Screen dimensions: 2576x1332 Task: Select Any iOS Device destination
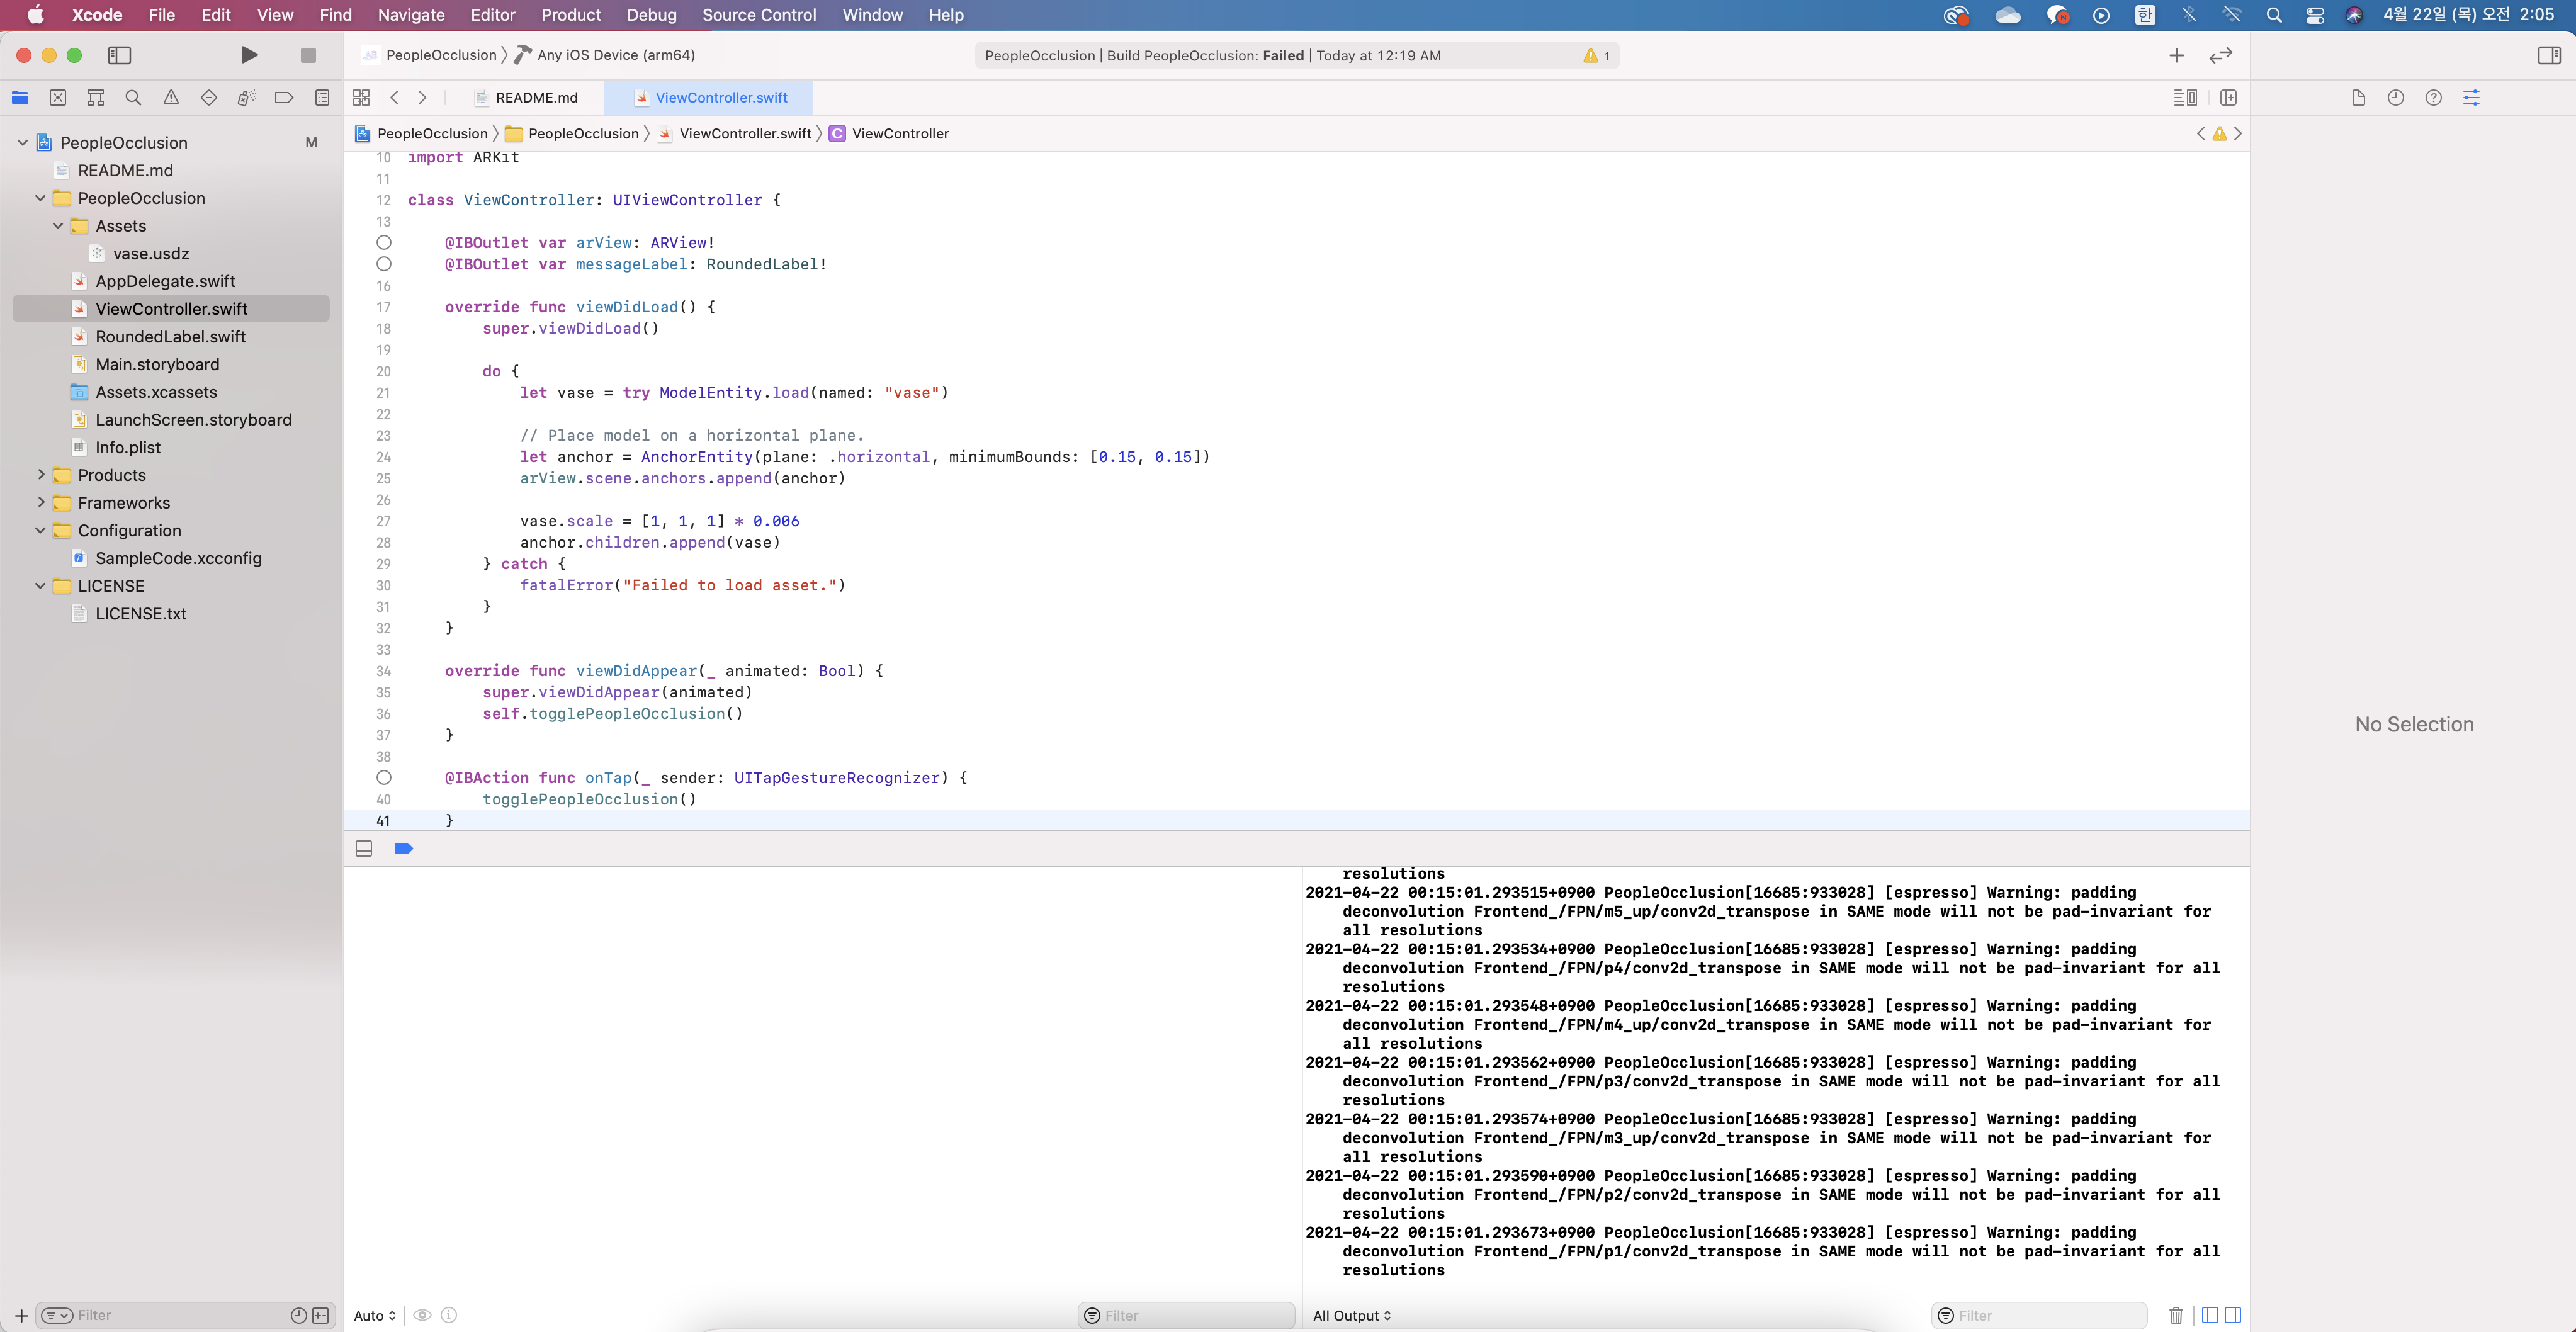click(x=615, y=55)
